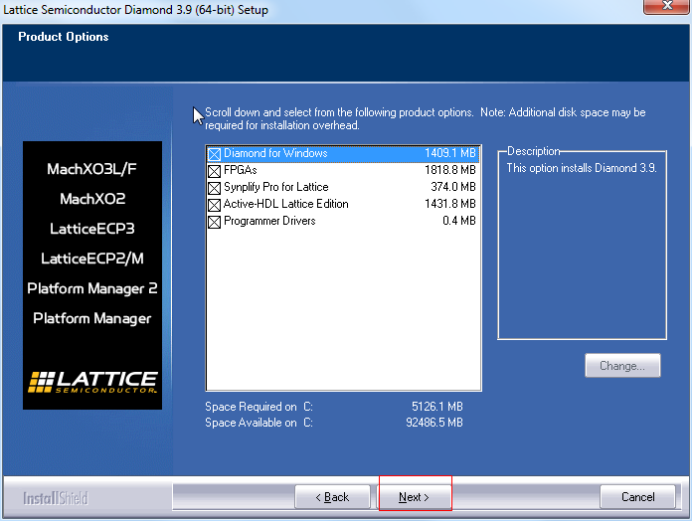This screenshot has height=522, width=693.
Task: Click the 374.0 MB size value
Action: pos(453,187)
